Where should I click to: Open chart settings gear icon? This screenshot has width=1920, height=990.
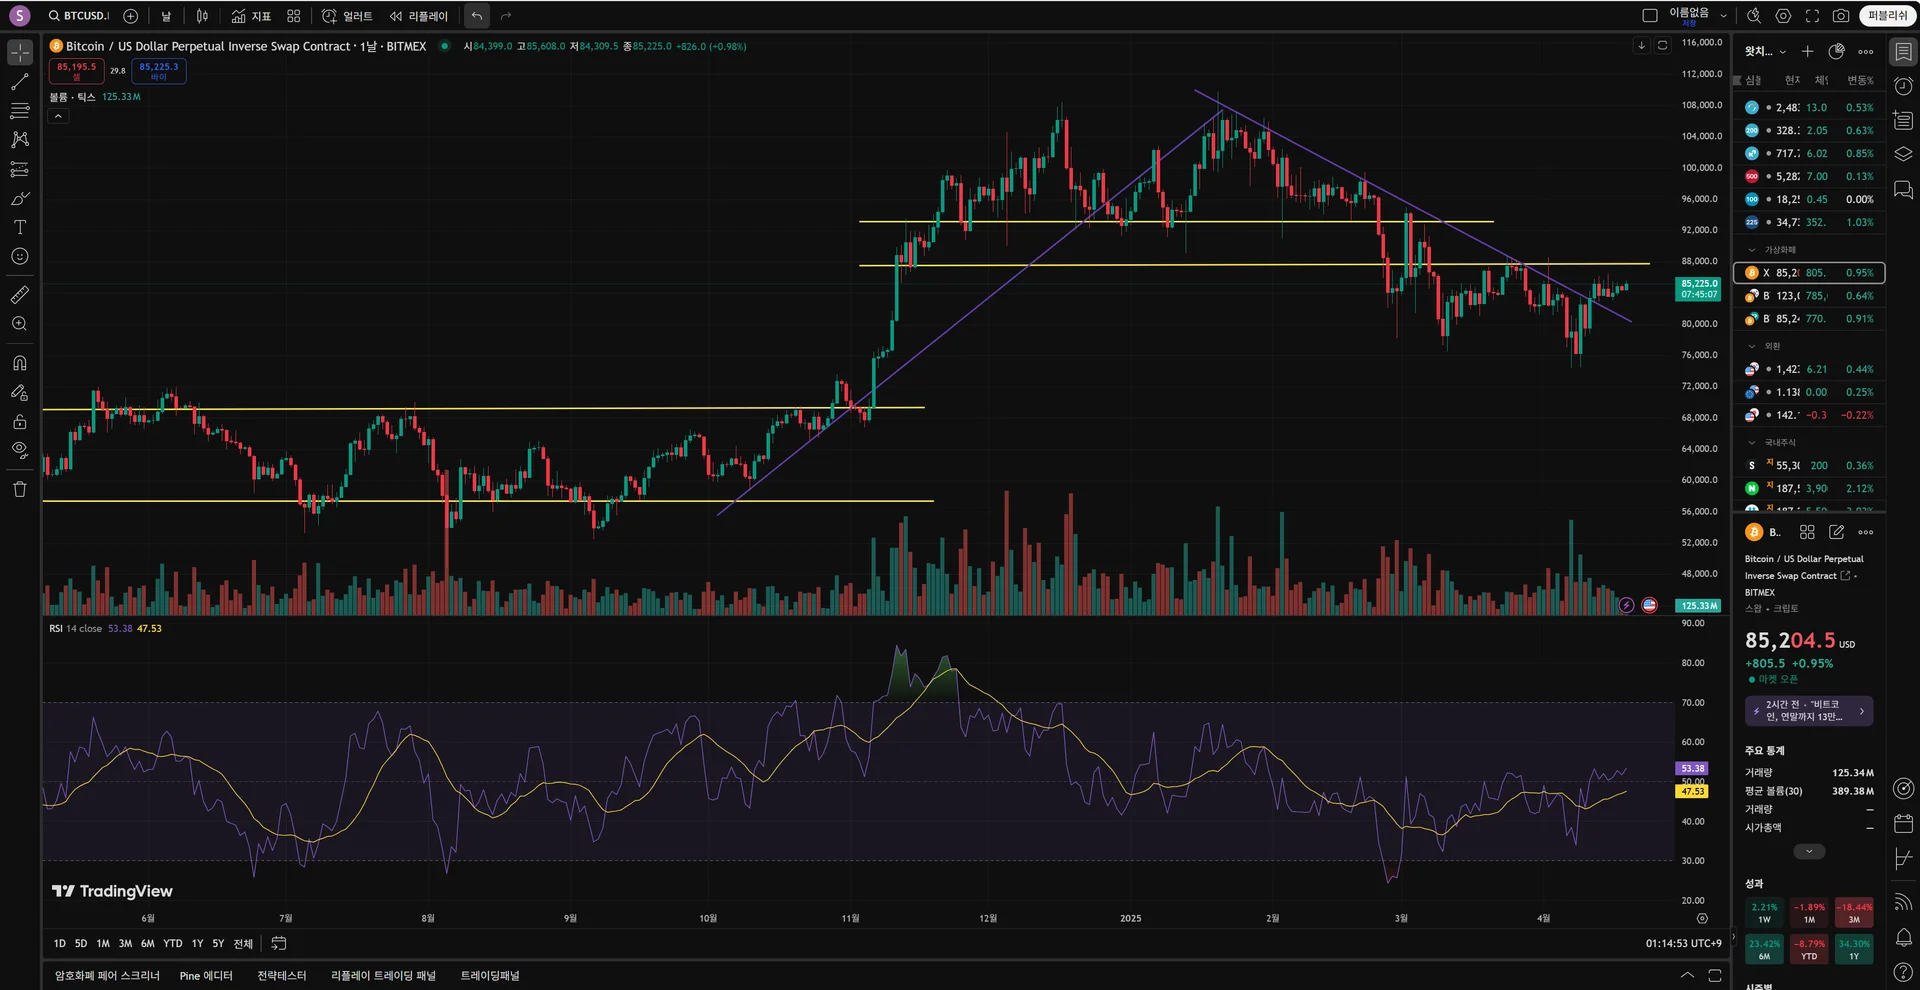[x=1783, y=16]
